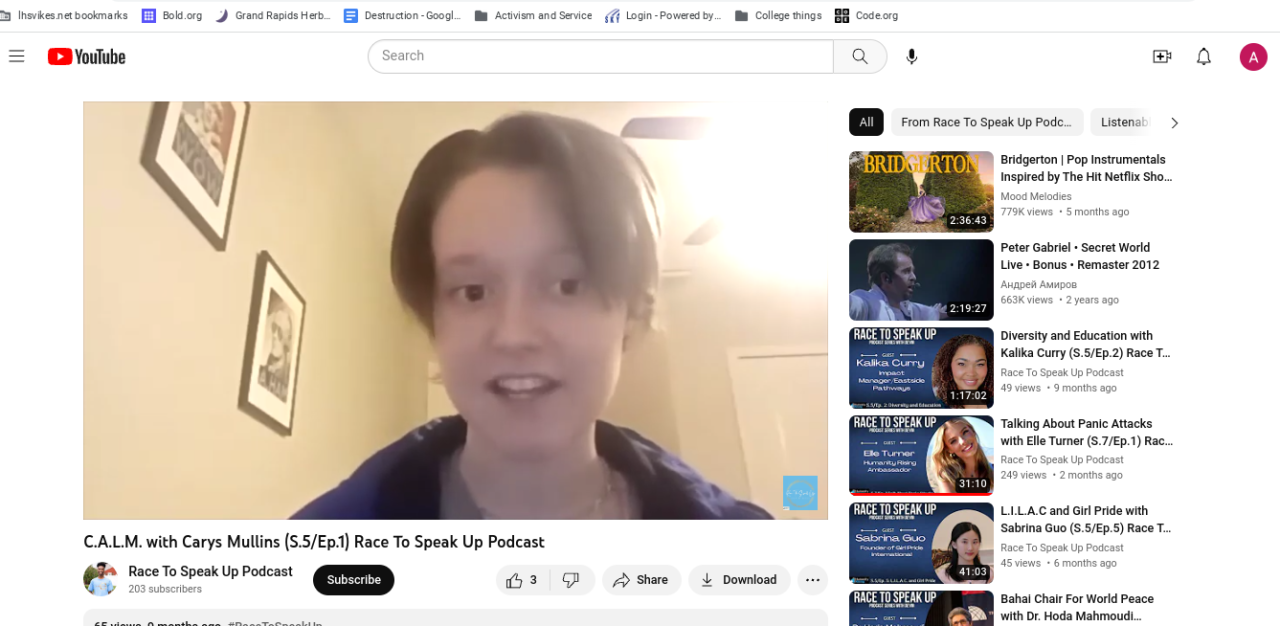The height and width of the screenshot is (626, 1280).
Task: Expand the College things bookmarks folder
Action: [x=777, y=15]
